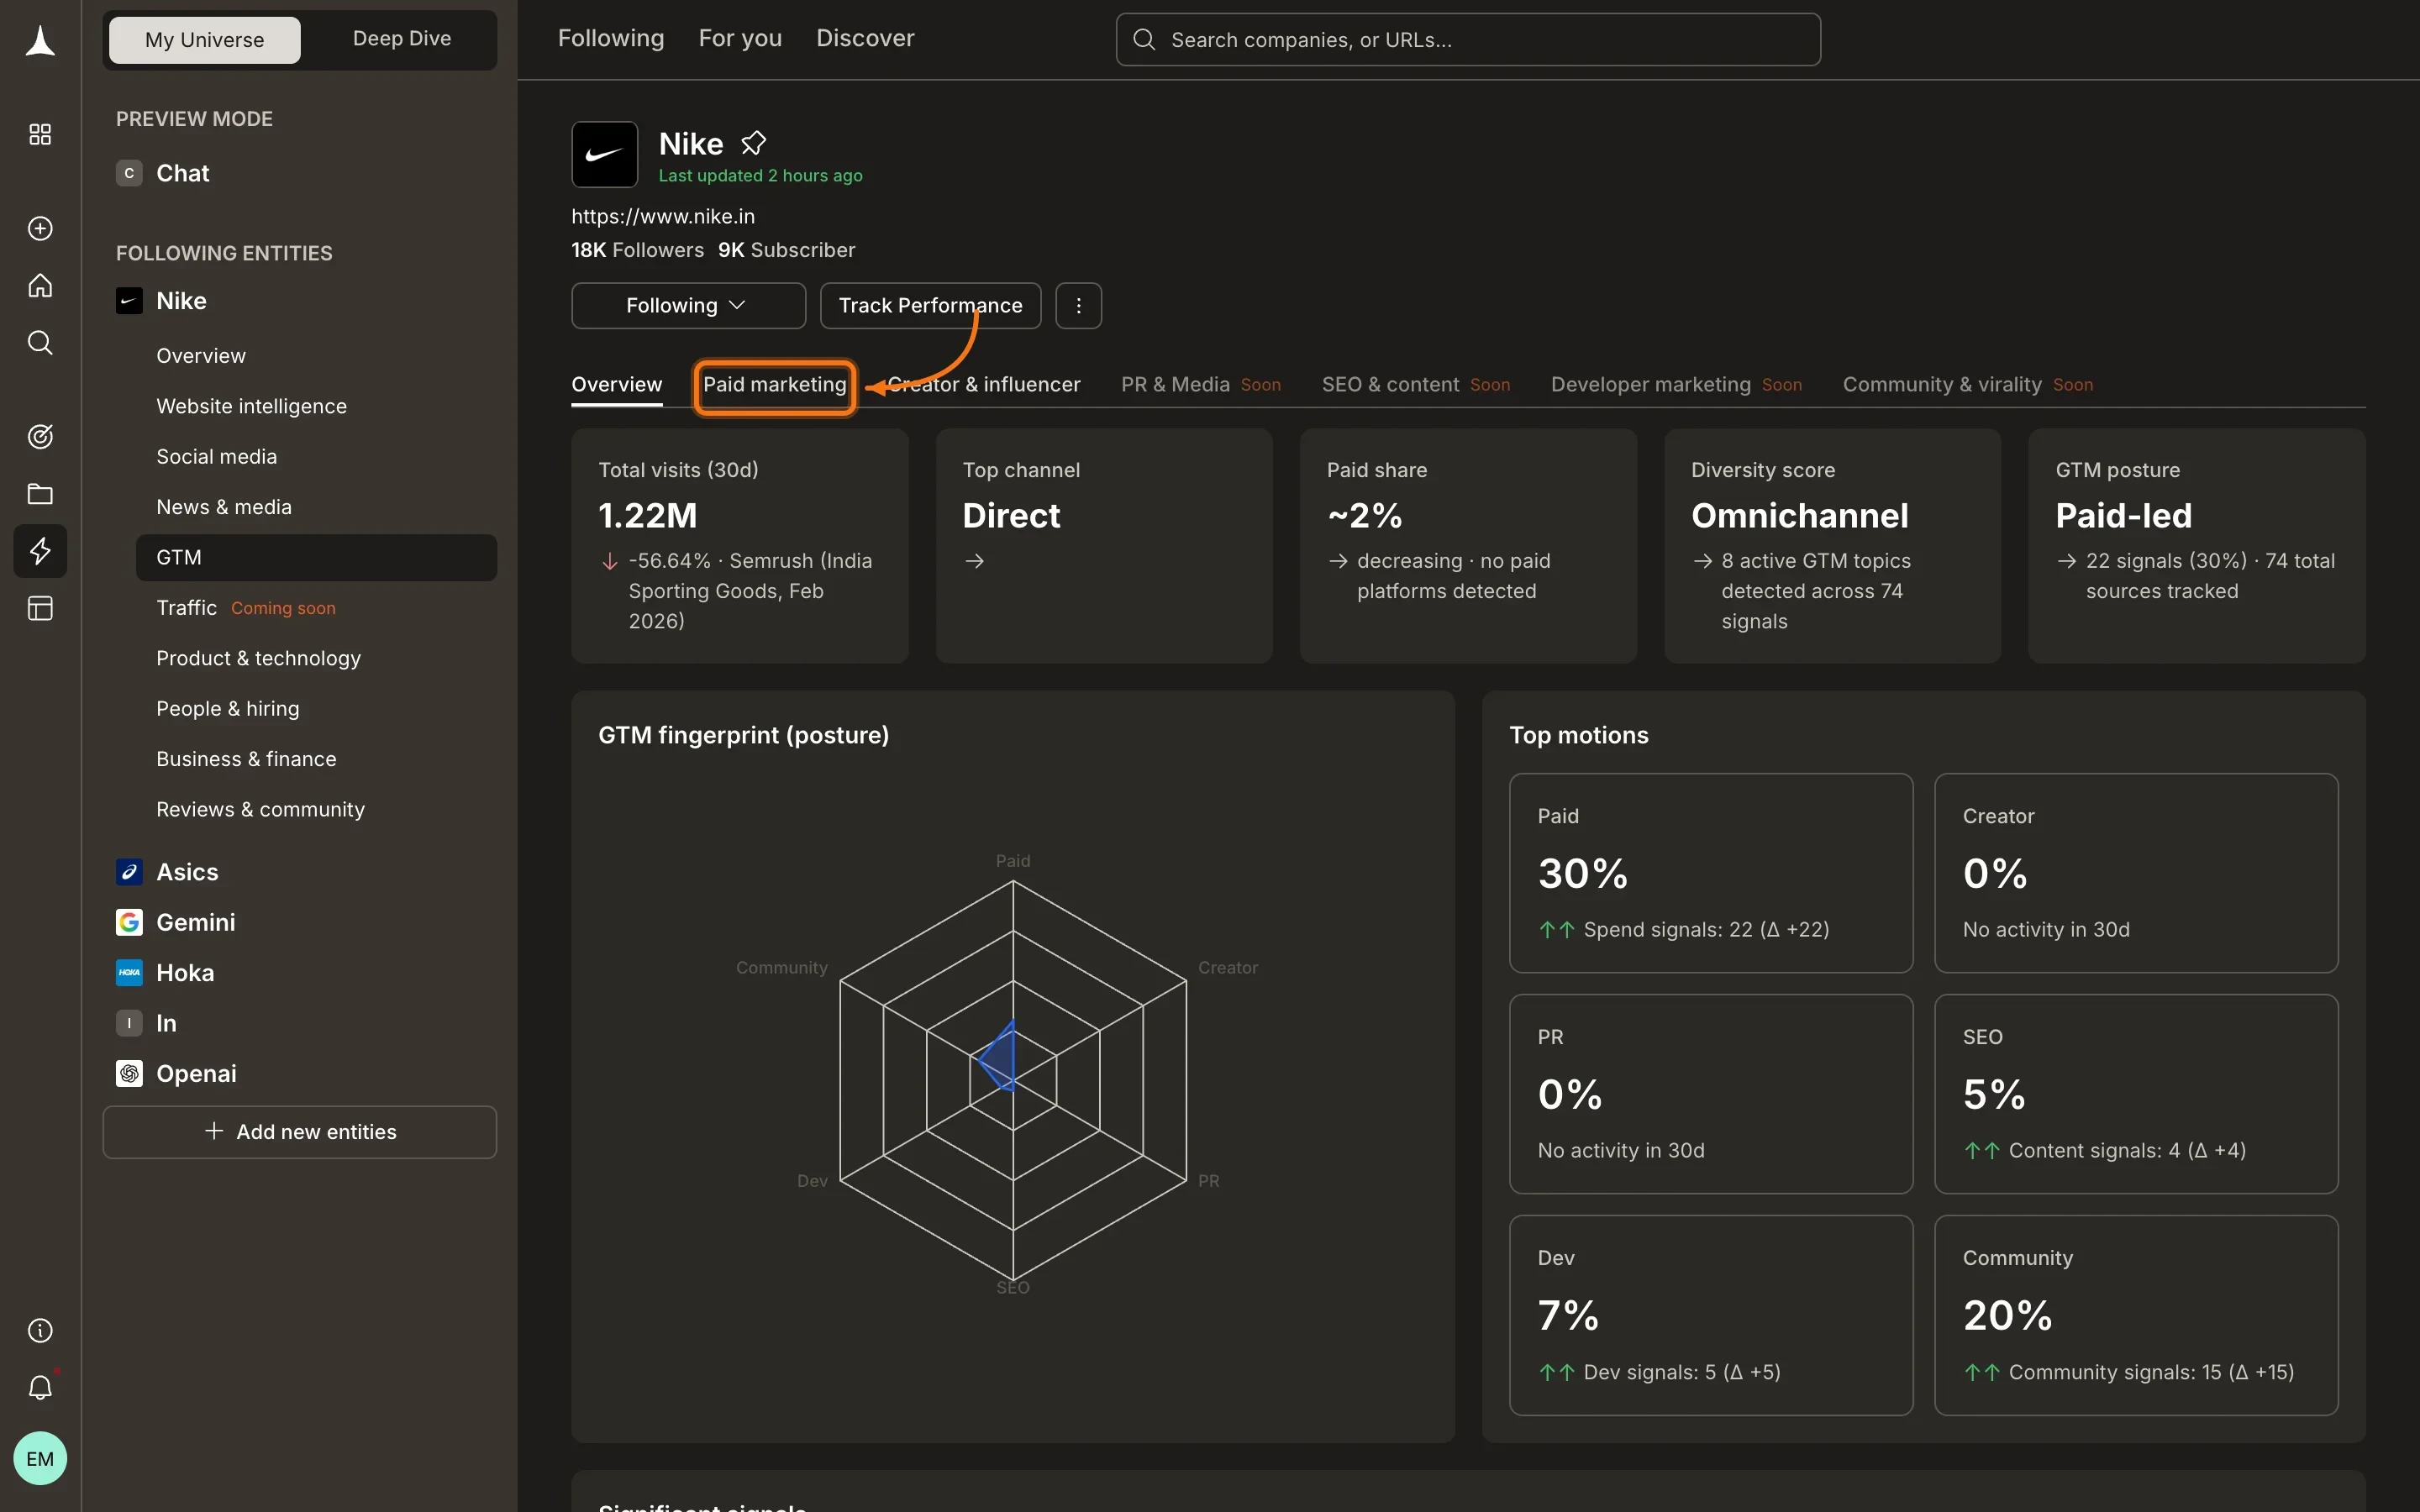2420x1512 pixels.
Task: Select GTM in the sidebar
Action: pyautogui.click(x=317, y=557)
